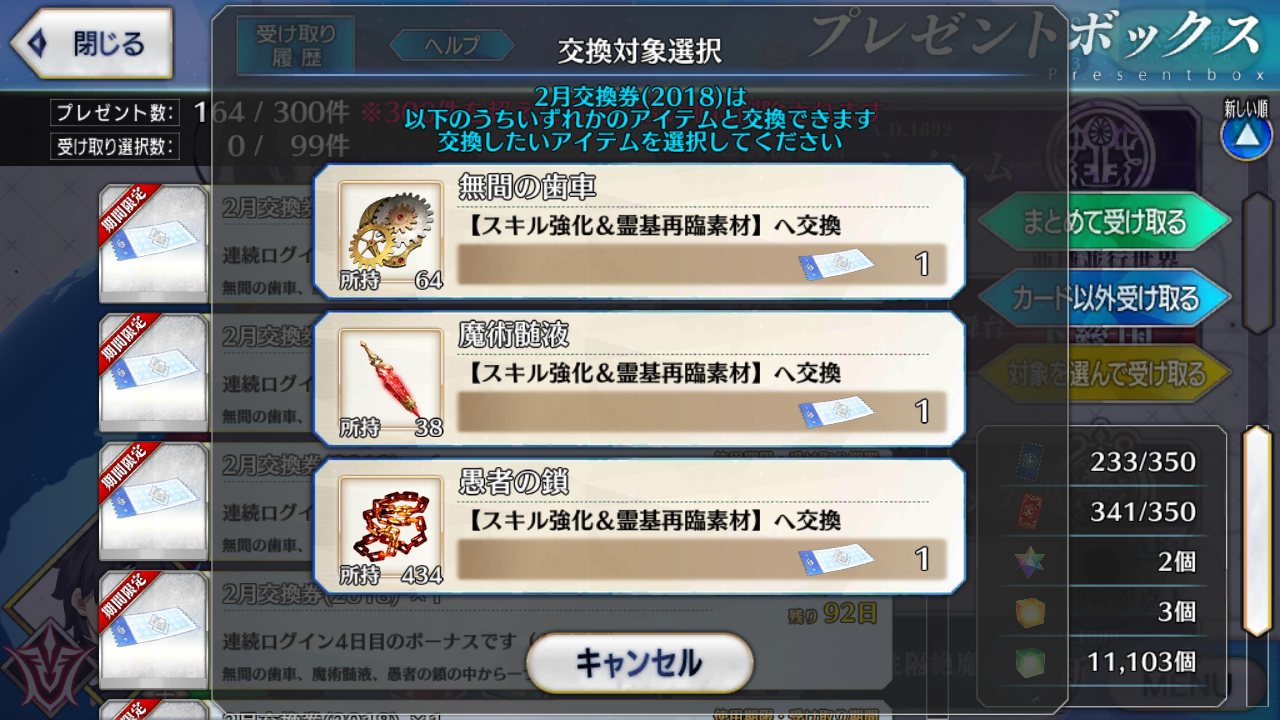The image size is (1280, 720).
Task: Click 対象を選んで受け取る yellow button
Action: tap(1104, 373)
